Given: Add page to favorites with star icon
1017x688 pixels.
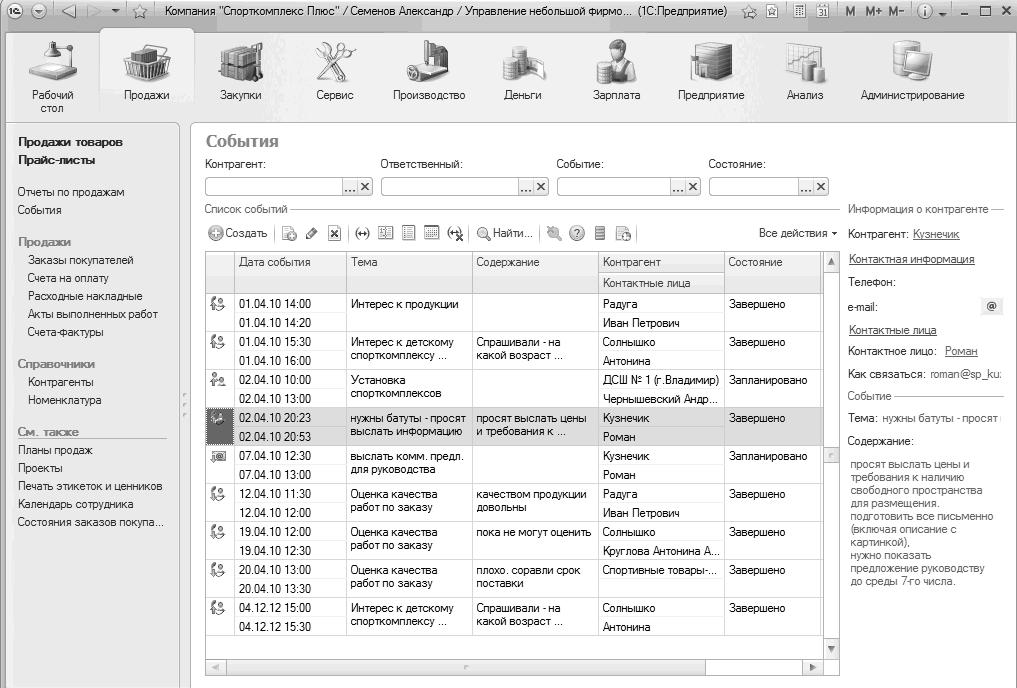Looking at the screenshot, I should (x=140, y=12).
